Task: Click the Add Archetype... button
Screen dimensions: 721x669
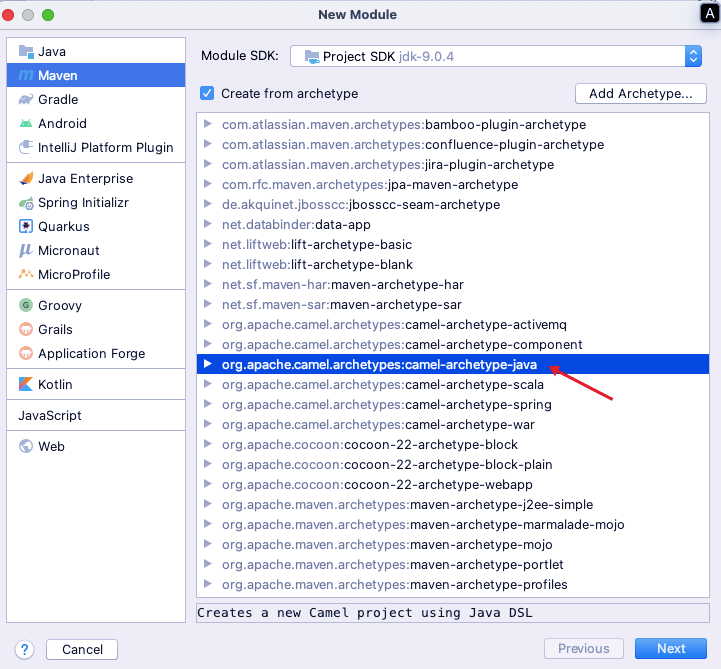Action: (x=641, y=93)
